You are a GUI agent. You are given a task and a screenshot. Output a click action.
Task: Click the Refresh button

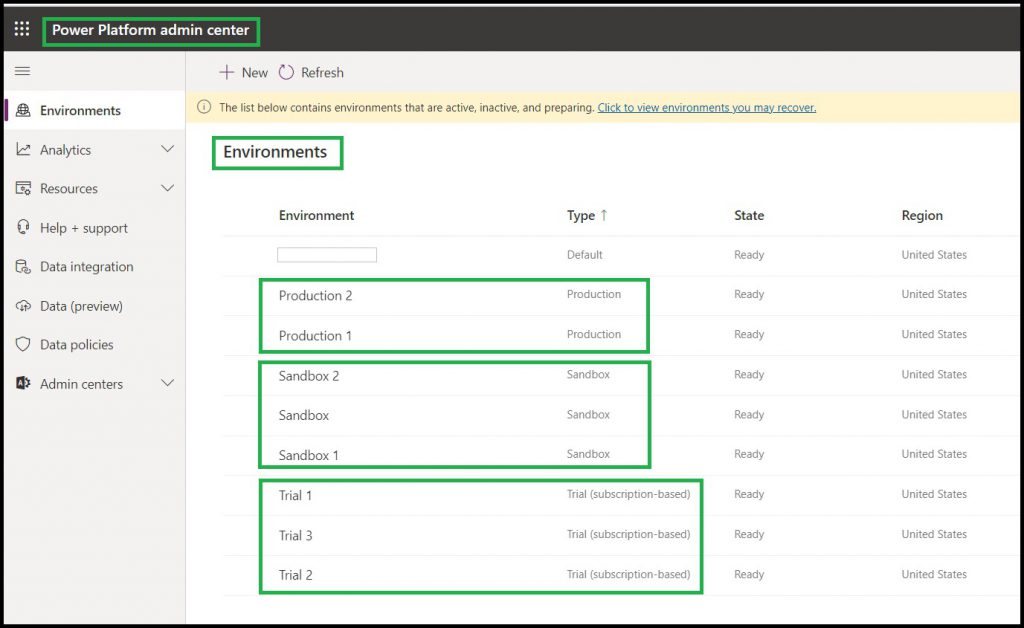click(311, 72)
